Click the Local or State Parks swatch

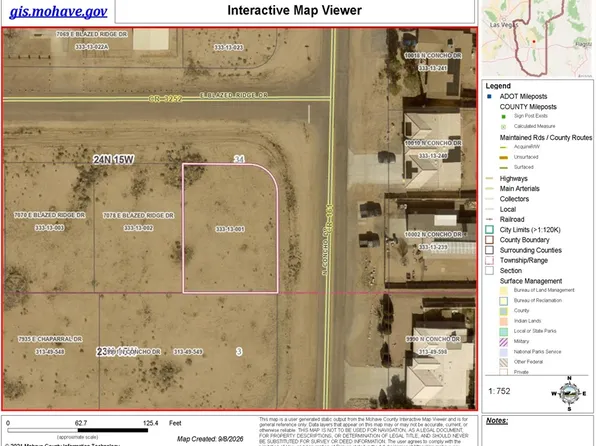coord(504,332)
